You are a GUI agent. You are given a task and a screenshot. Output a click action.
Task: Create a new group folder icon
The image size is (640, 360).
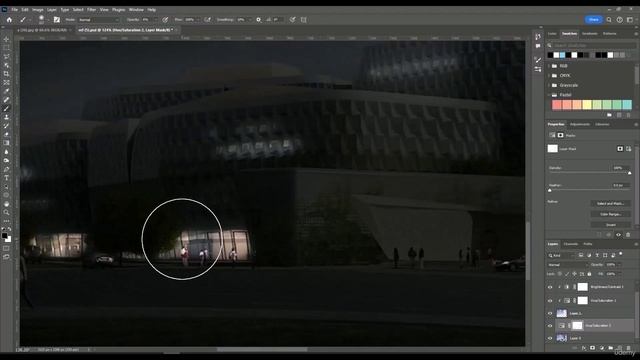[x=611, y=348]
